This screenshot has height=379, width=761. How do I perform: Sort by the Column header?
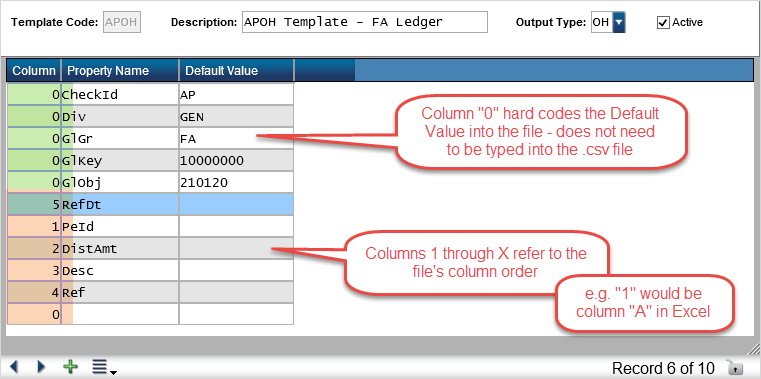click(33, 70)
